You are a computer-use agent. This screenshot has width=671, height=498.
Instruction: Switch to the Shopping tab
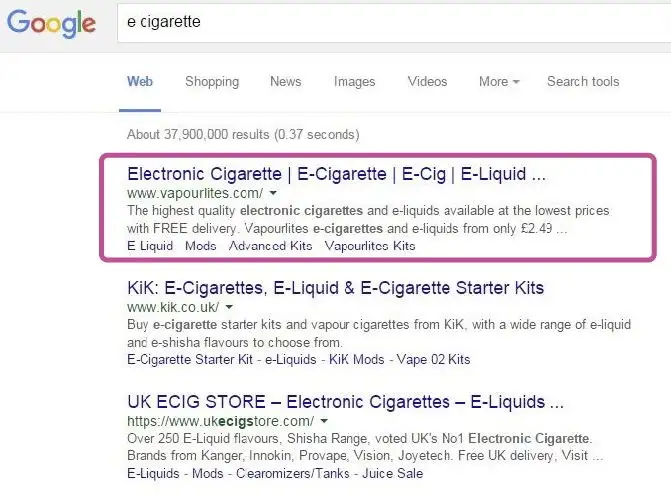tap(212, 82)
